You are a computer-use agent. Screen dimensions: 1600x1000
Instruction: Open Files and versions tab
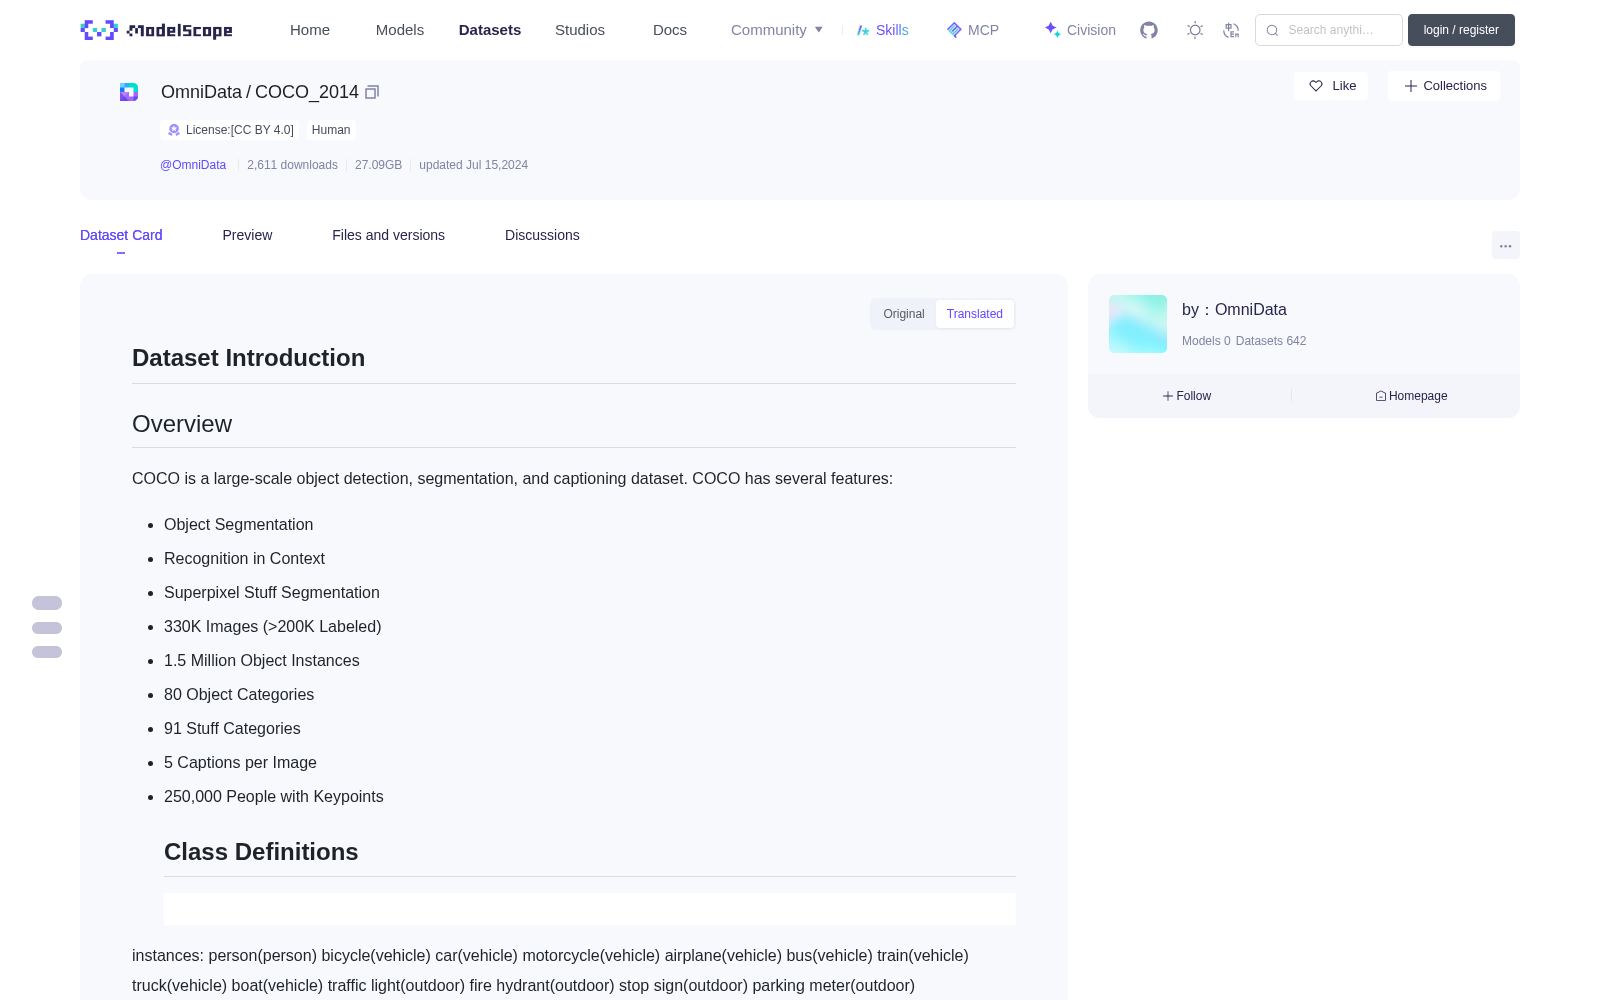[388, 235]
